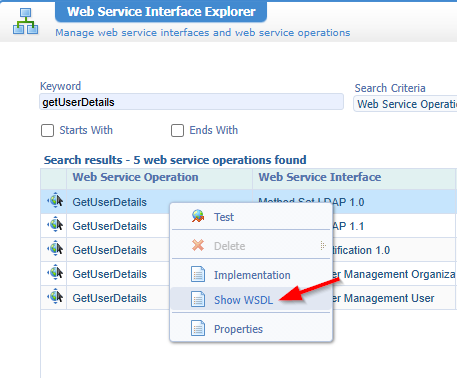457x378 pixels.
Task: Click the operation icon in the Management Organization row
Action: (55, 273)
